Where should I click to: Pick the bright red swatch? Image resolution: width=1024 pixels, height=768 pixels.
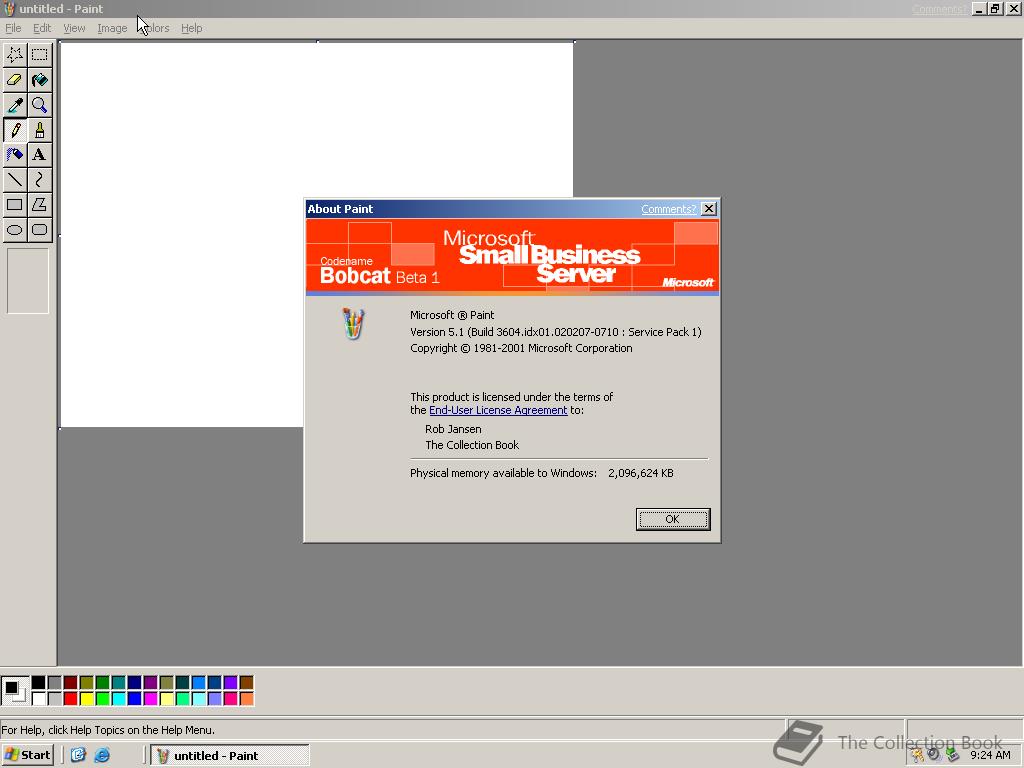71,699
